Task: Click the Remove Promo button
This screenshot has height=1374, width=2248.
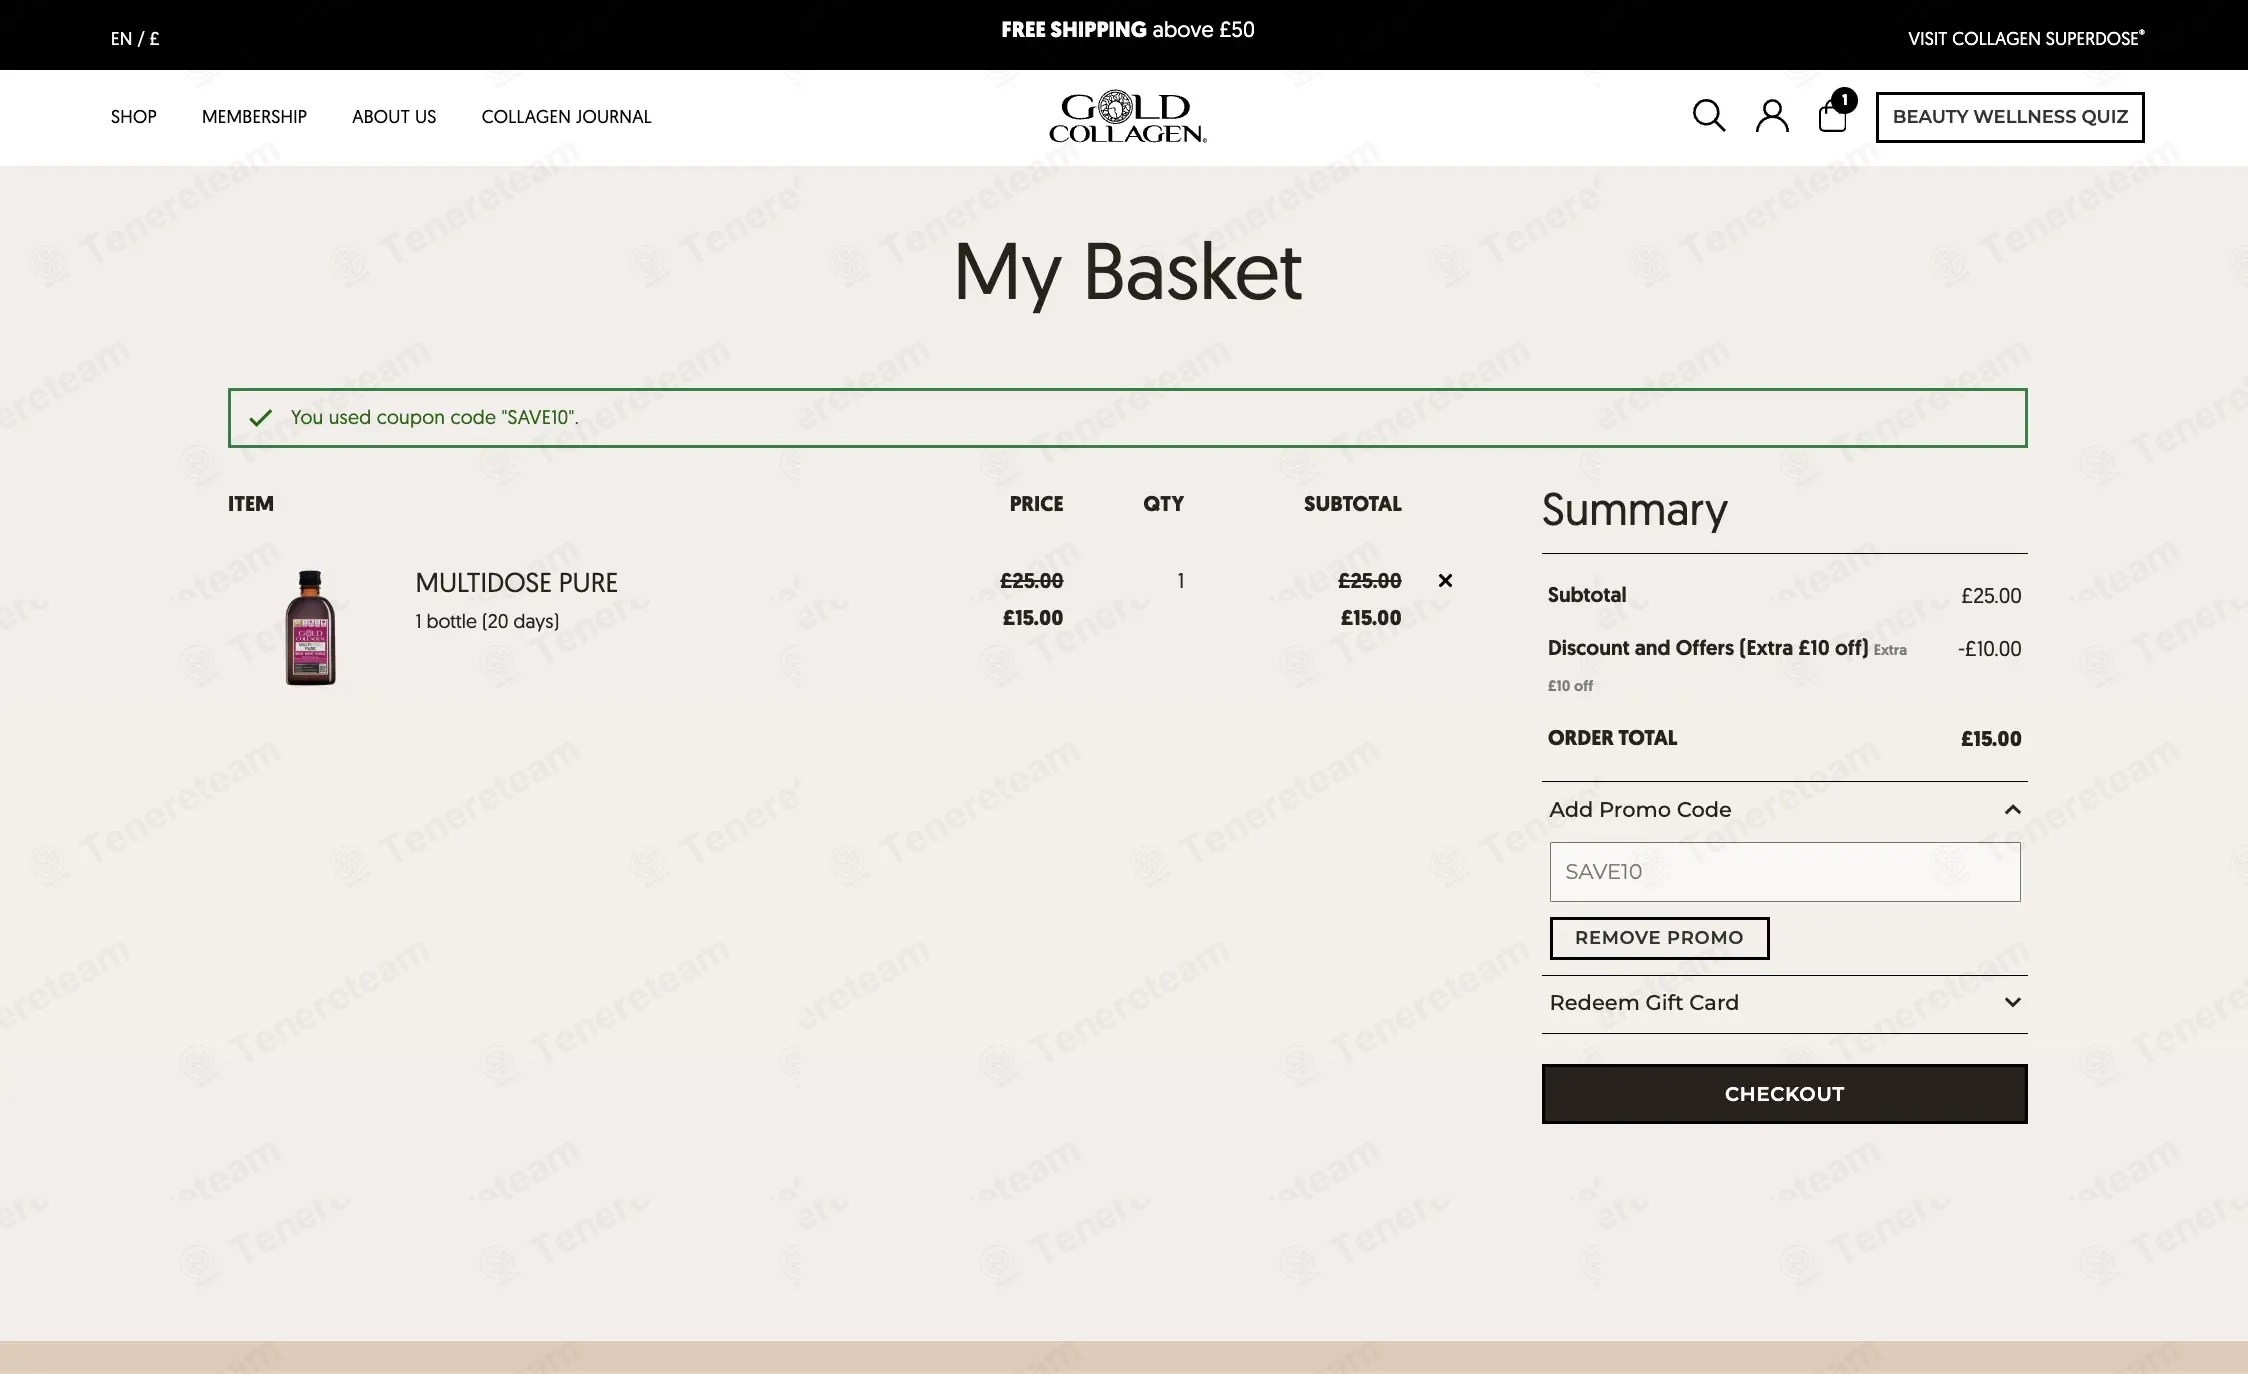Action: click(1659, 938)
